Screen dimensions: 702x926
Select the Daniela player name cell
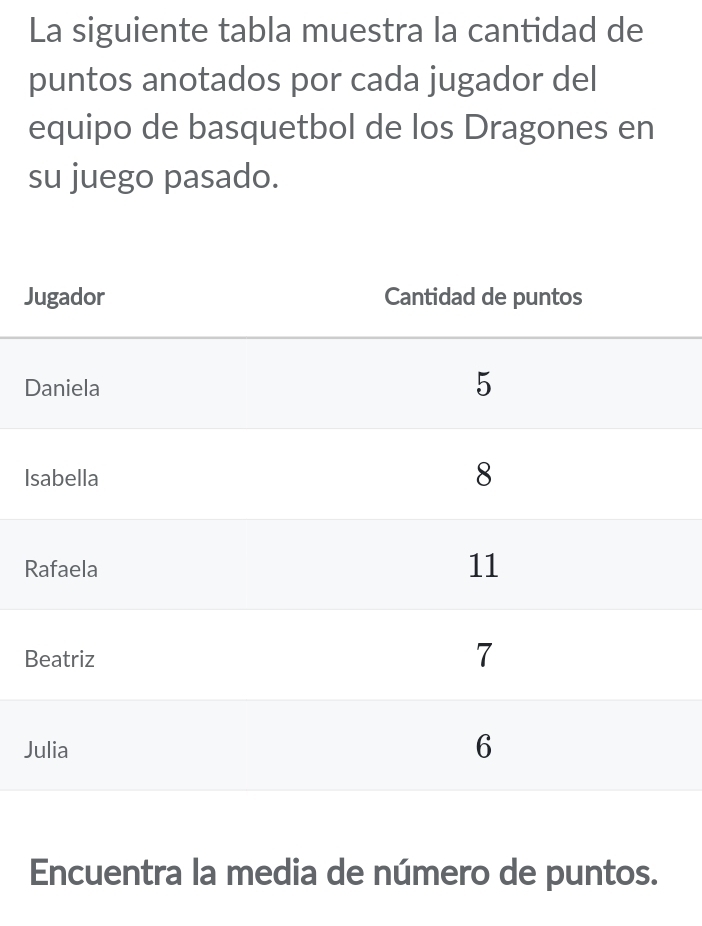[x=62, y=388]
